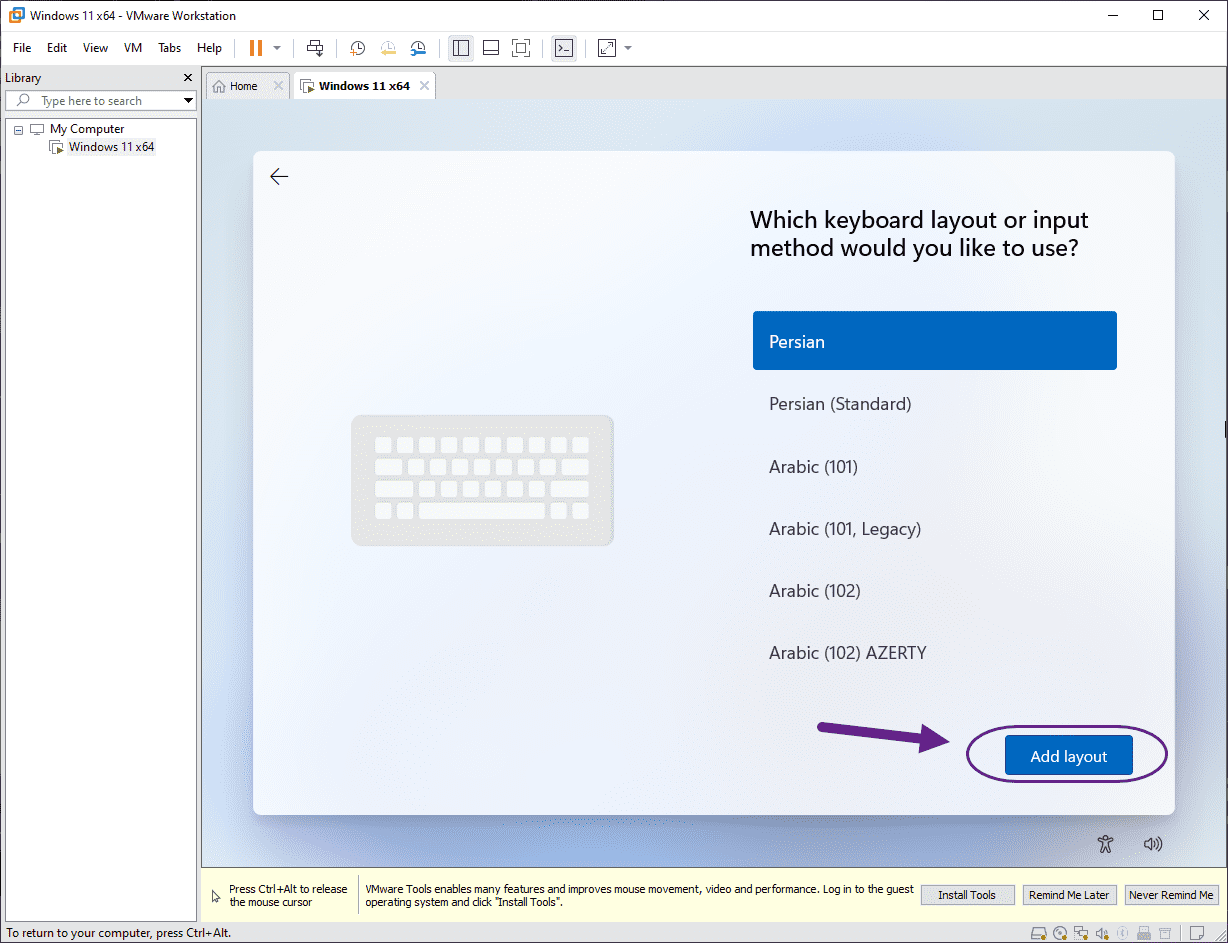The image size is (1228, 943).
Task: Click the message log note icon
Action: pos(1197,933)
